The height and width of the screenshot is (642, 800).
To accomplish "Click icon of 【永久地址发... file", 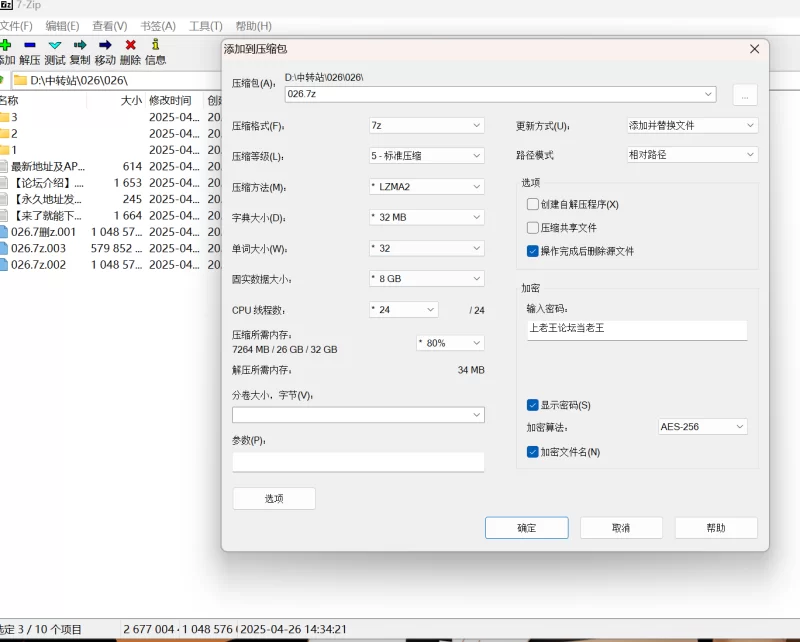I will (4, 199).
